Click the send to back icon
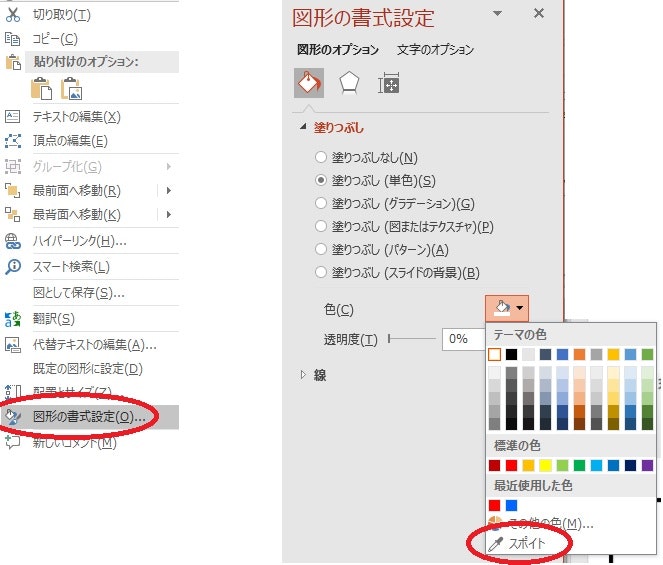This screenshot has height=565, width=663. click(13, 214)
